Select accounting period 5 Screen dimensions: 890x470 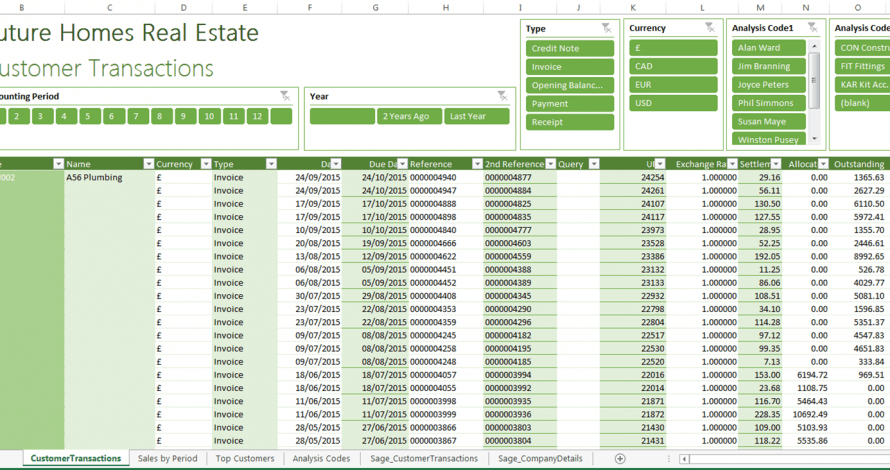(90, 116)
